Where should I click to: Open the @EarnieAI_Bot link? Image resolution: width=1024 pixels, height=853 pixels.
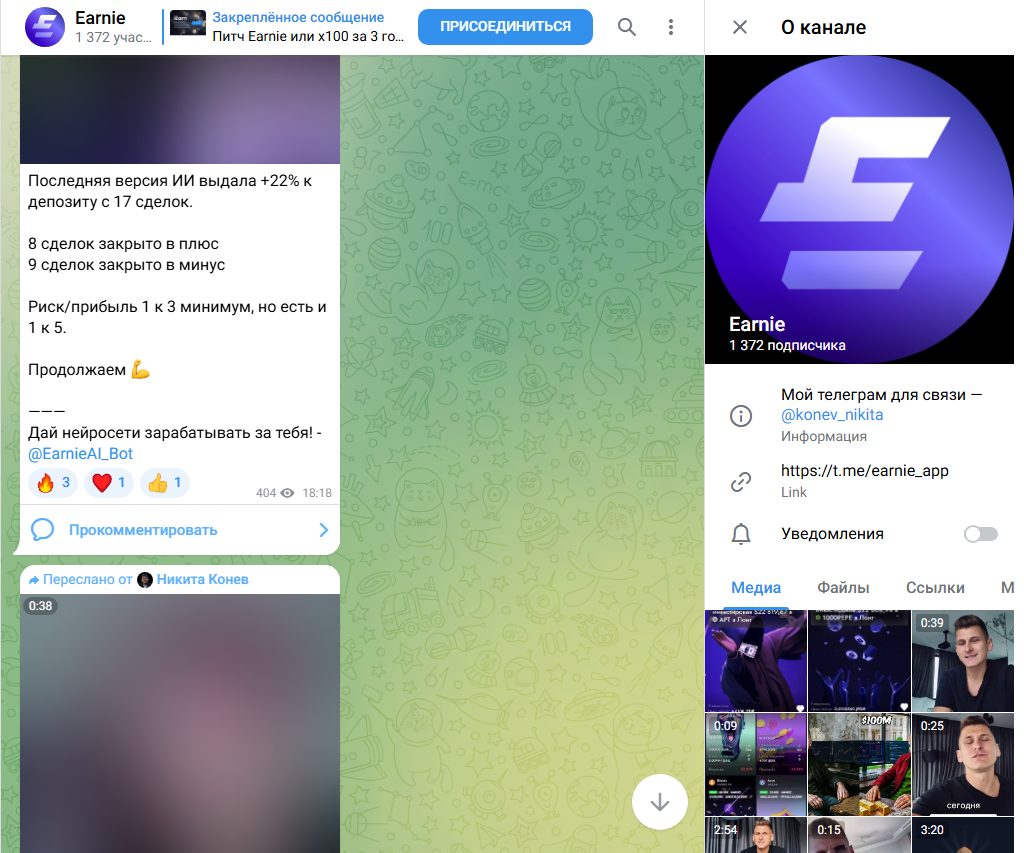[80, 453]
